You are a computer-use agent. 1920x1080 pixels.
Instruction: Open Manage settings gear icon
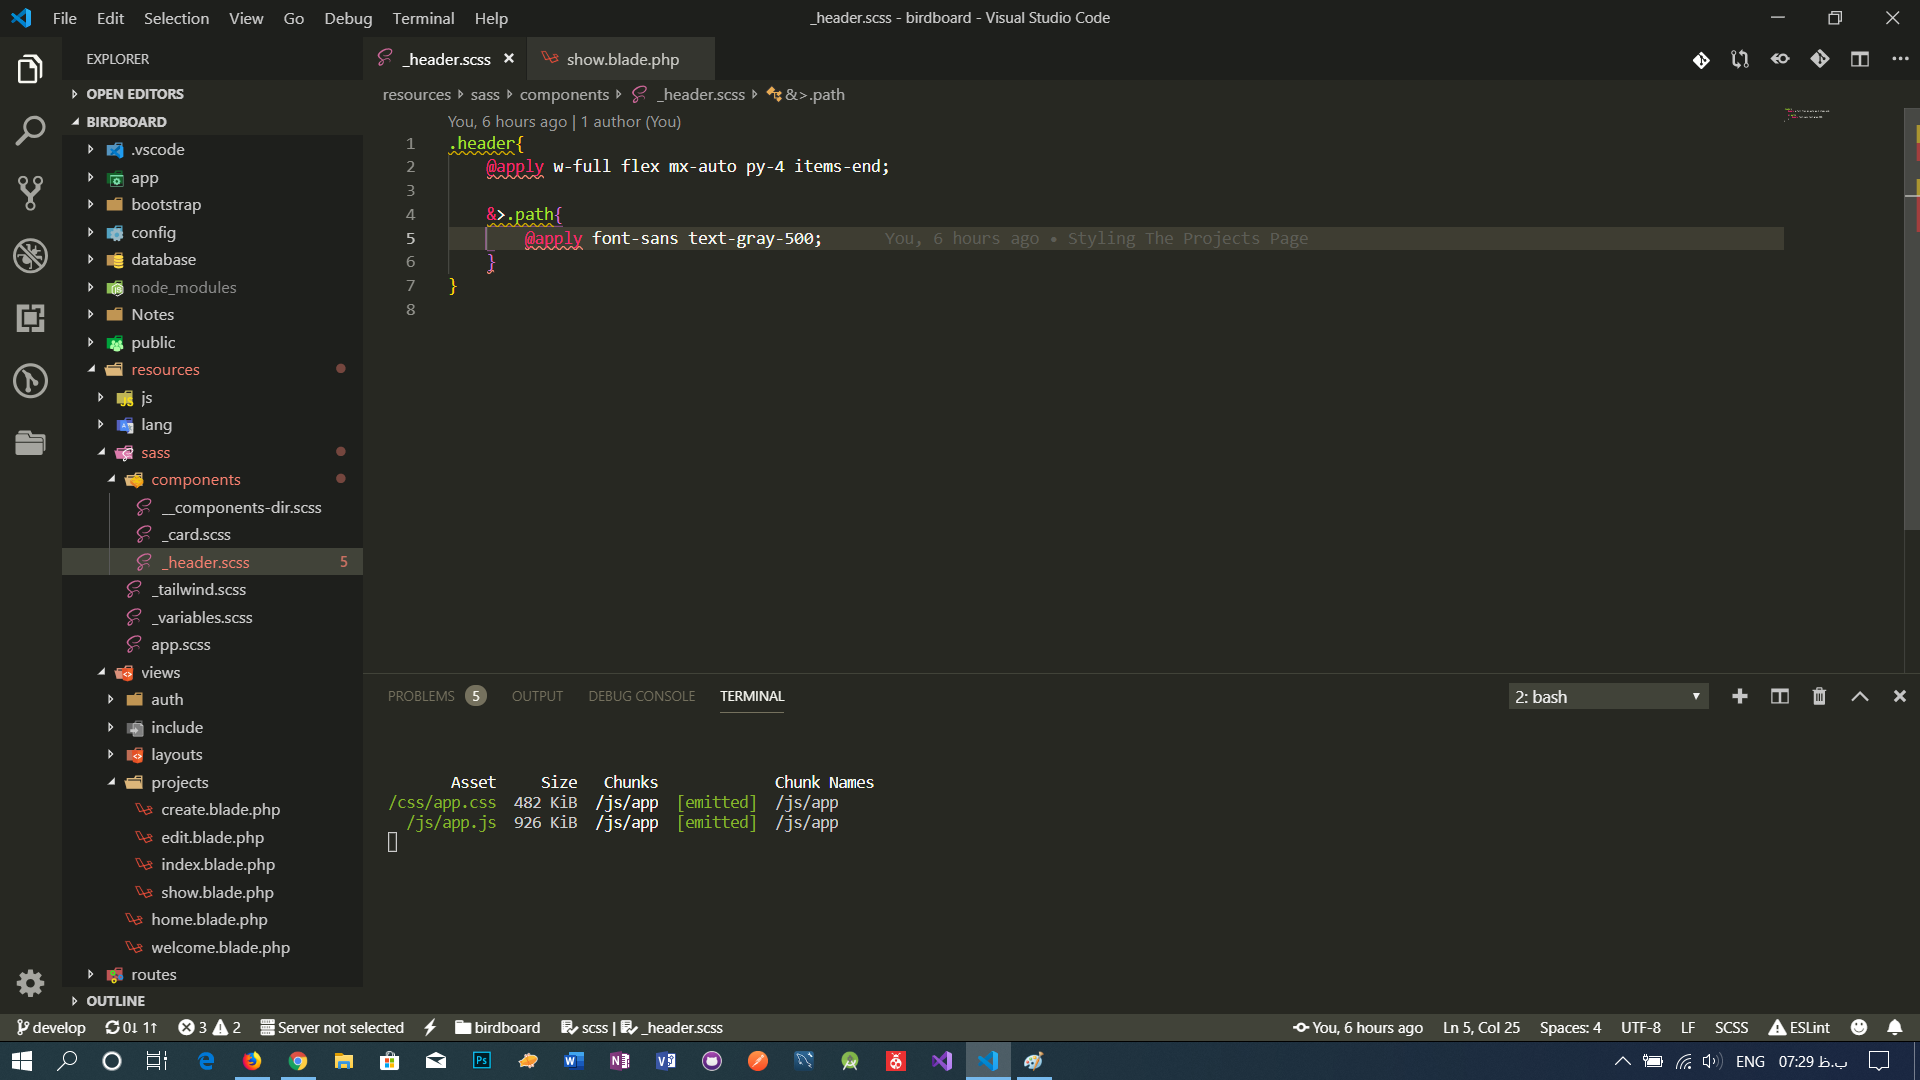tap(30, 983)
